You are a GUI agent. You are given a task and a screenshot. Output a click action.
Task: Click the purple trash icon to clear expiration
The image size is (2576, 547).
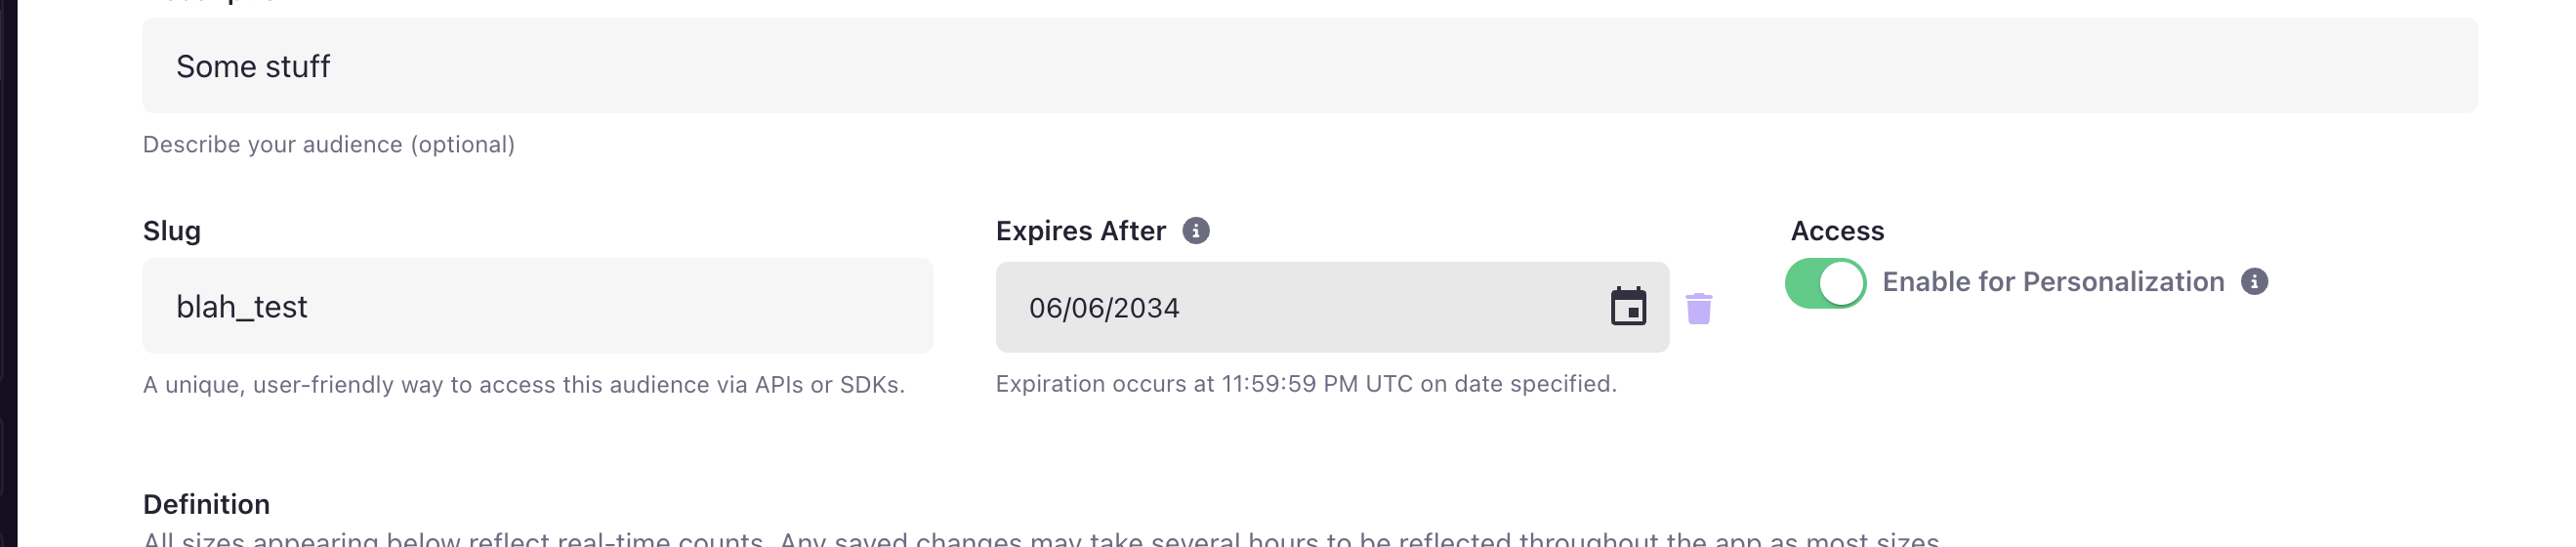[1699, 308]
